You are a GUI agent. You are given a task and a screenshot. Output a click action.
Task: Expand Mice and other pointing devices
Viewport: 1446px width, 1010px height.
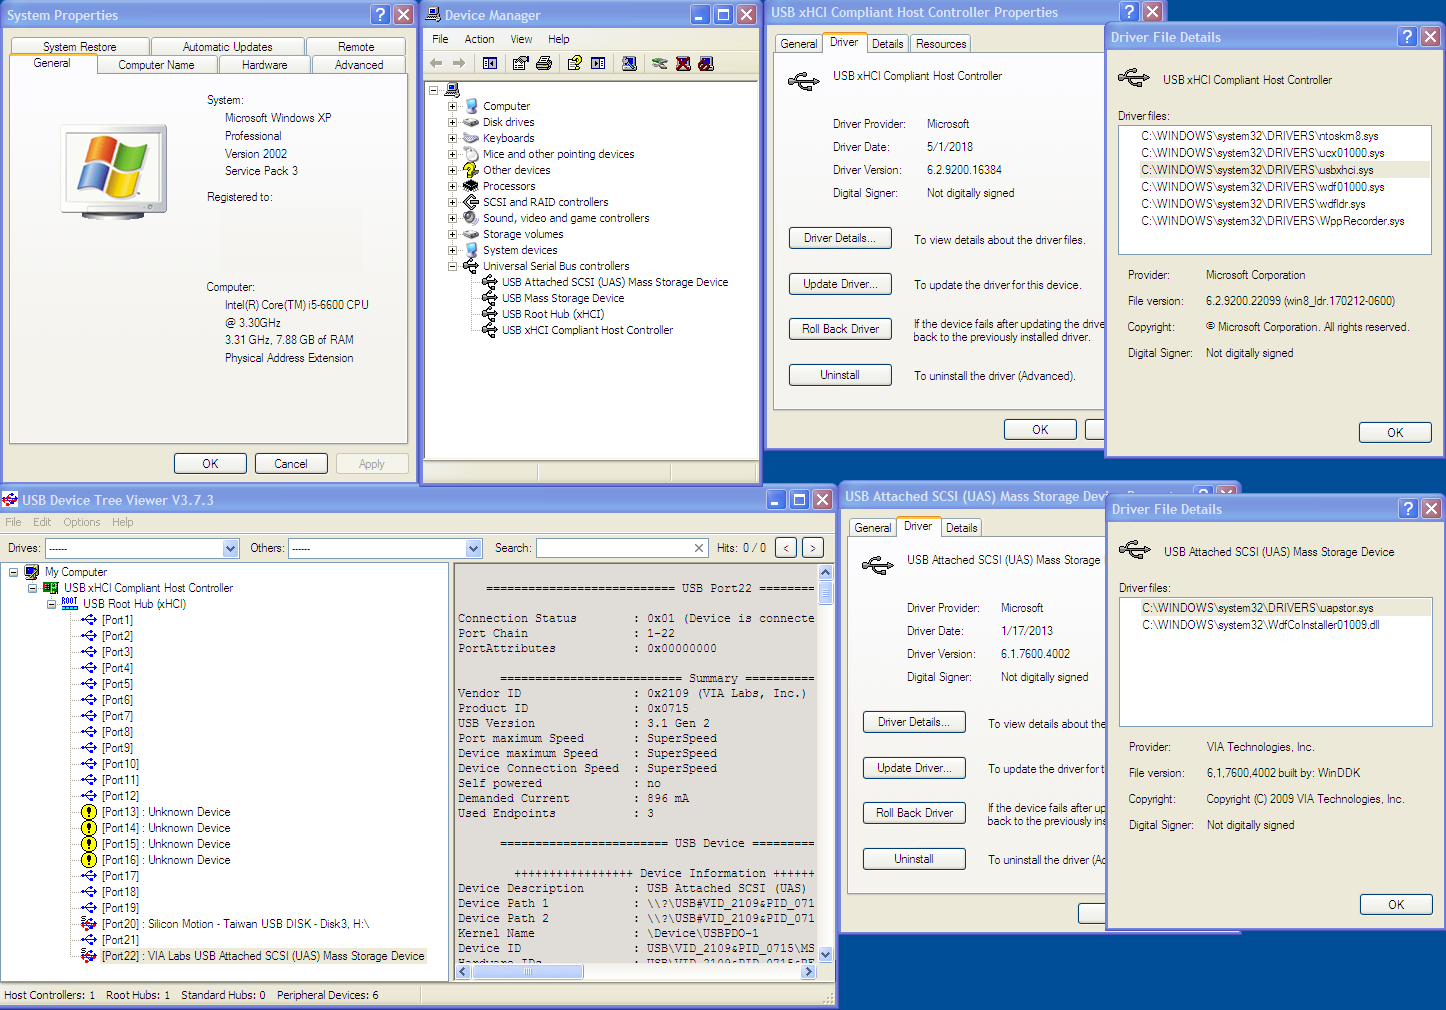[452, 154]
